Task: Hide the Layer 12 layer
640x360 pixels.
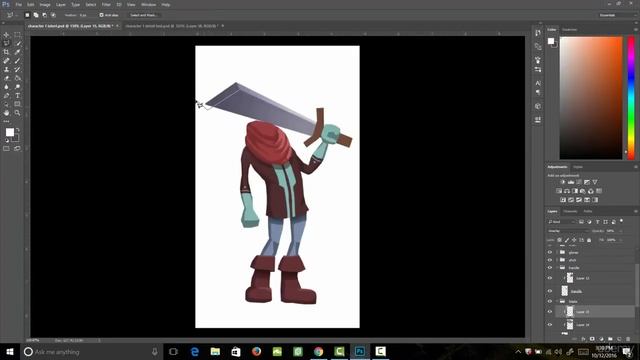Action: [x=550, y=278]
